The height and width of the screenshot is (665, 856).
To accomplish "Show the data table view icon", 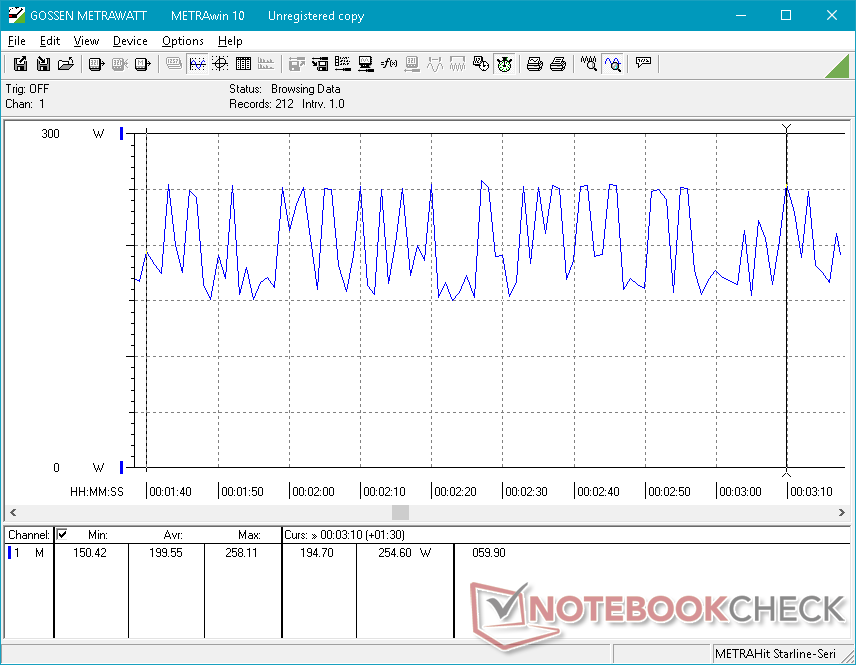I will click(x=243, y=64).
